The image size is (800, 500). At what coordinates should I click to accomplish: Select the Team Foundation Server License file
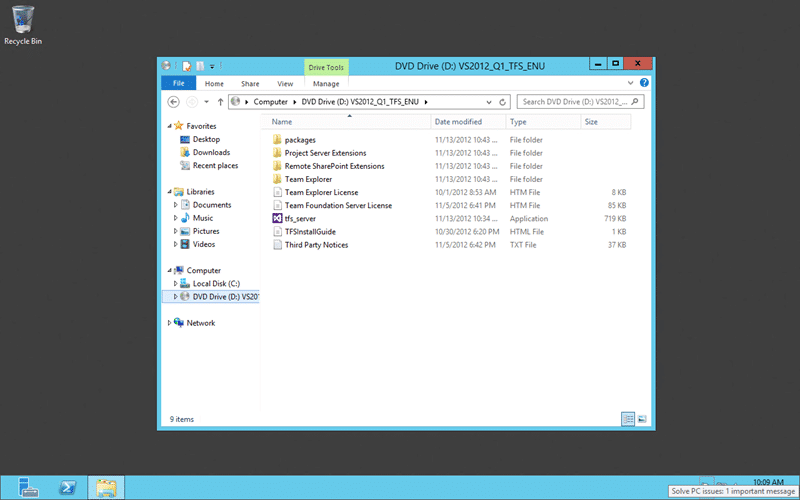[333, 206]
